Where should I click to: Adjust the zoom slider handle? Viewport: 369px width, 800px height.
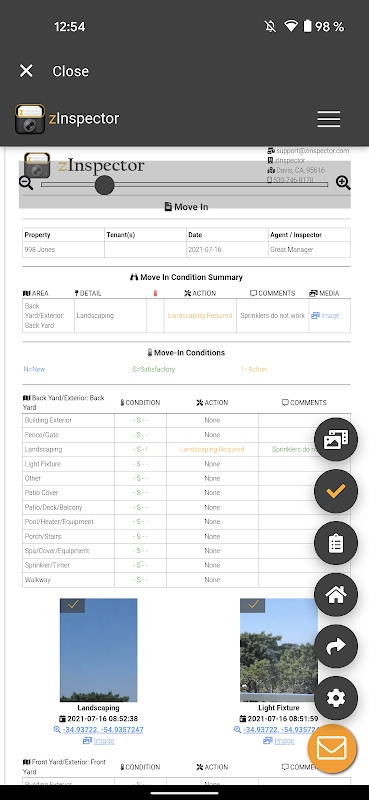[x=104, y=185]
